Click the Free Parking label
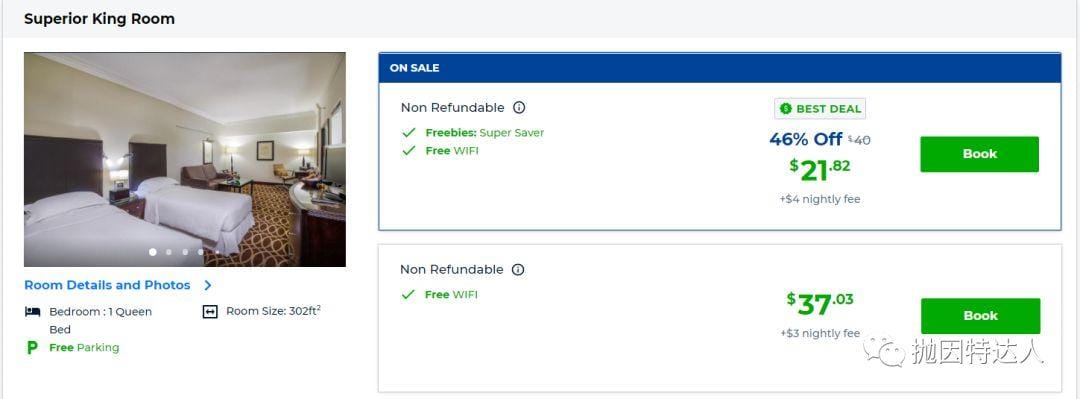Screen dimensions: 1080x399 coord(84,348)
